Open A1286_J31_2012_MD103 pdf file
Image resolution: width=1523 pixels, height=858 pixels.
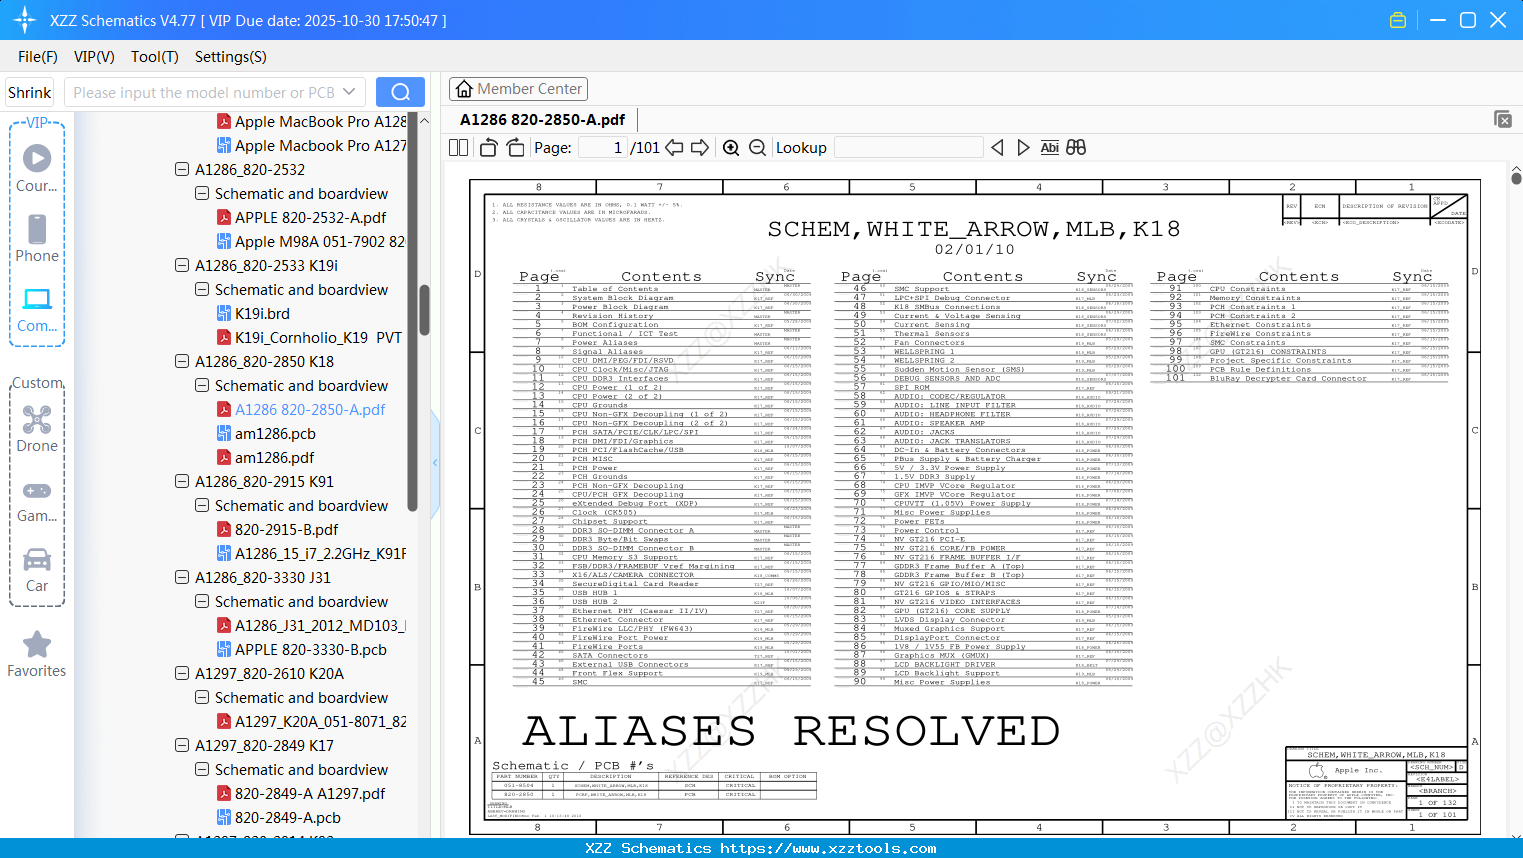click(x=311, y=625)
